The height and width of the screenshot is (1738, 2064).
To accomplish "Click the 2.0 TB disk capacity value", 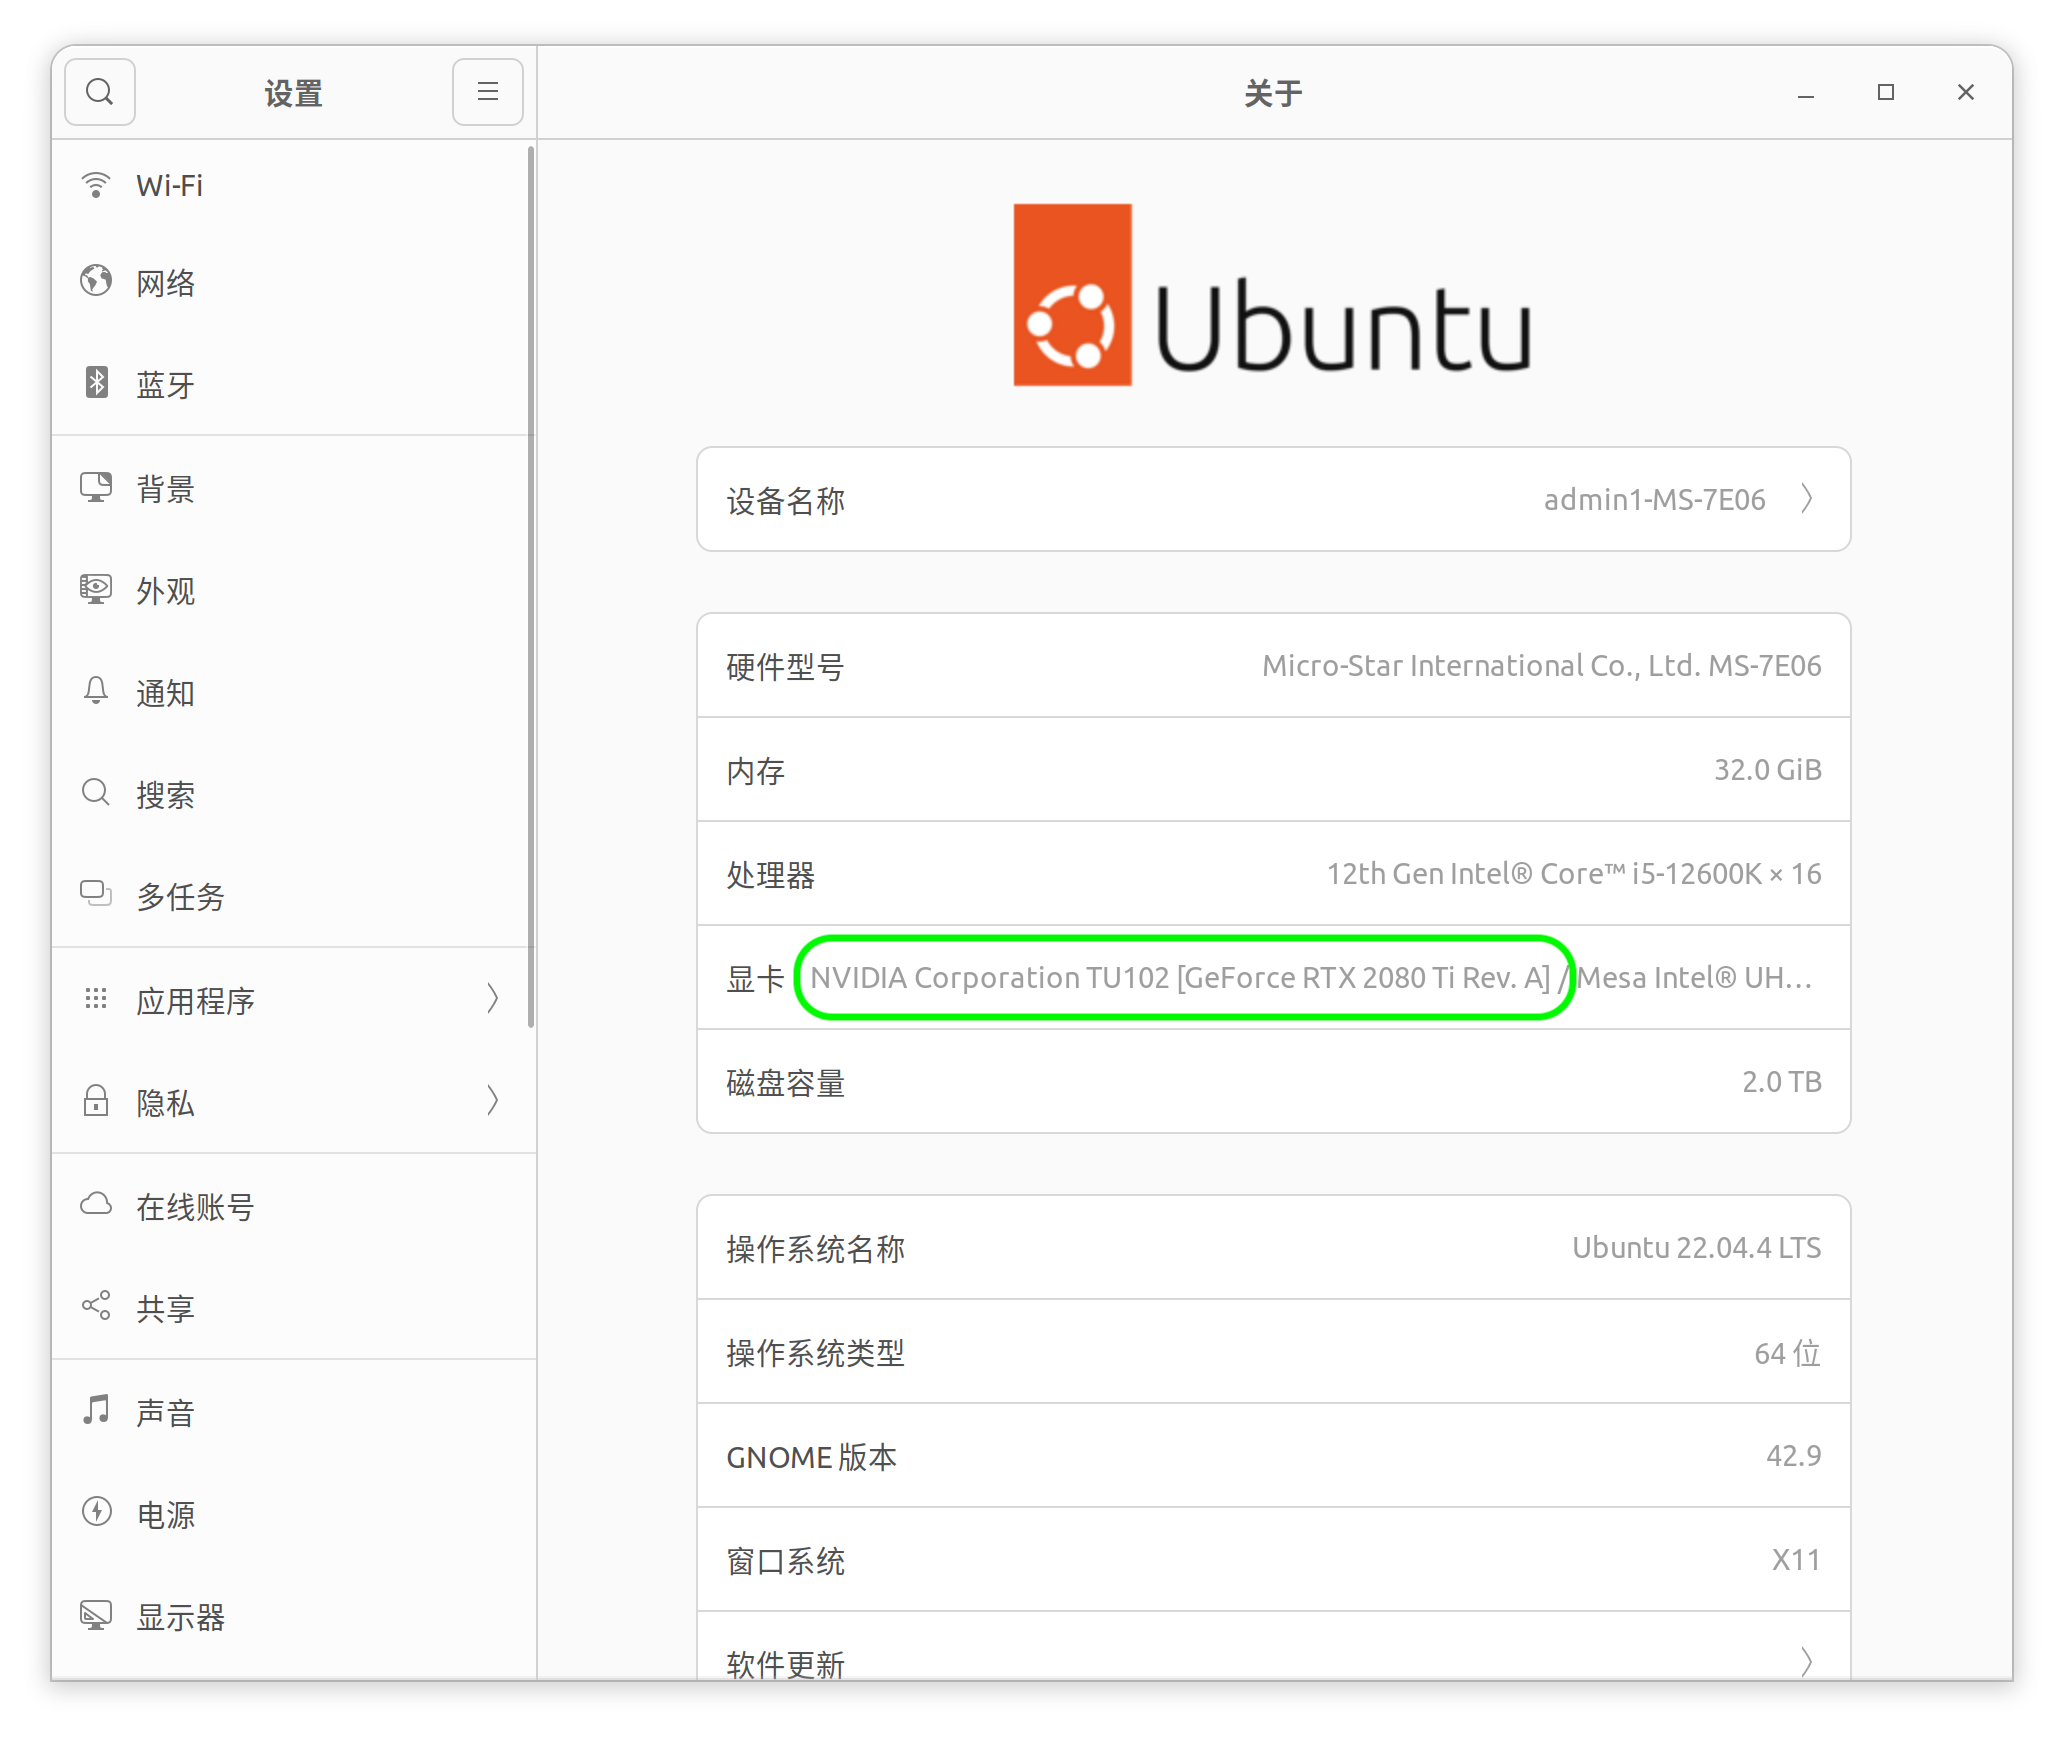I will pyautogui.click(x=1782, y=1082).
